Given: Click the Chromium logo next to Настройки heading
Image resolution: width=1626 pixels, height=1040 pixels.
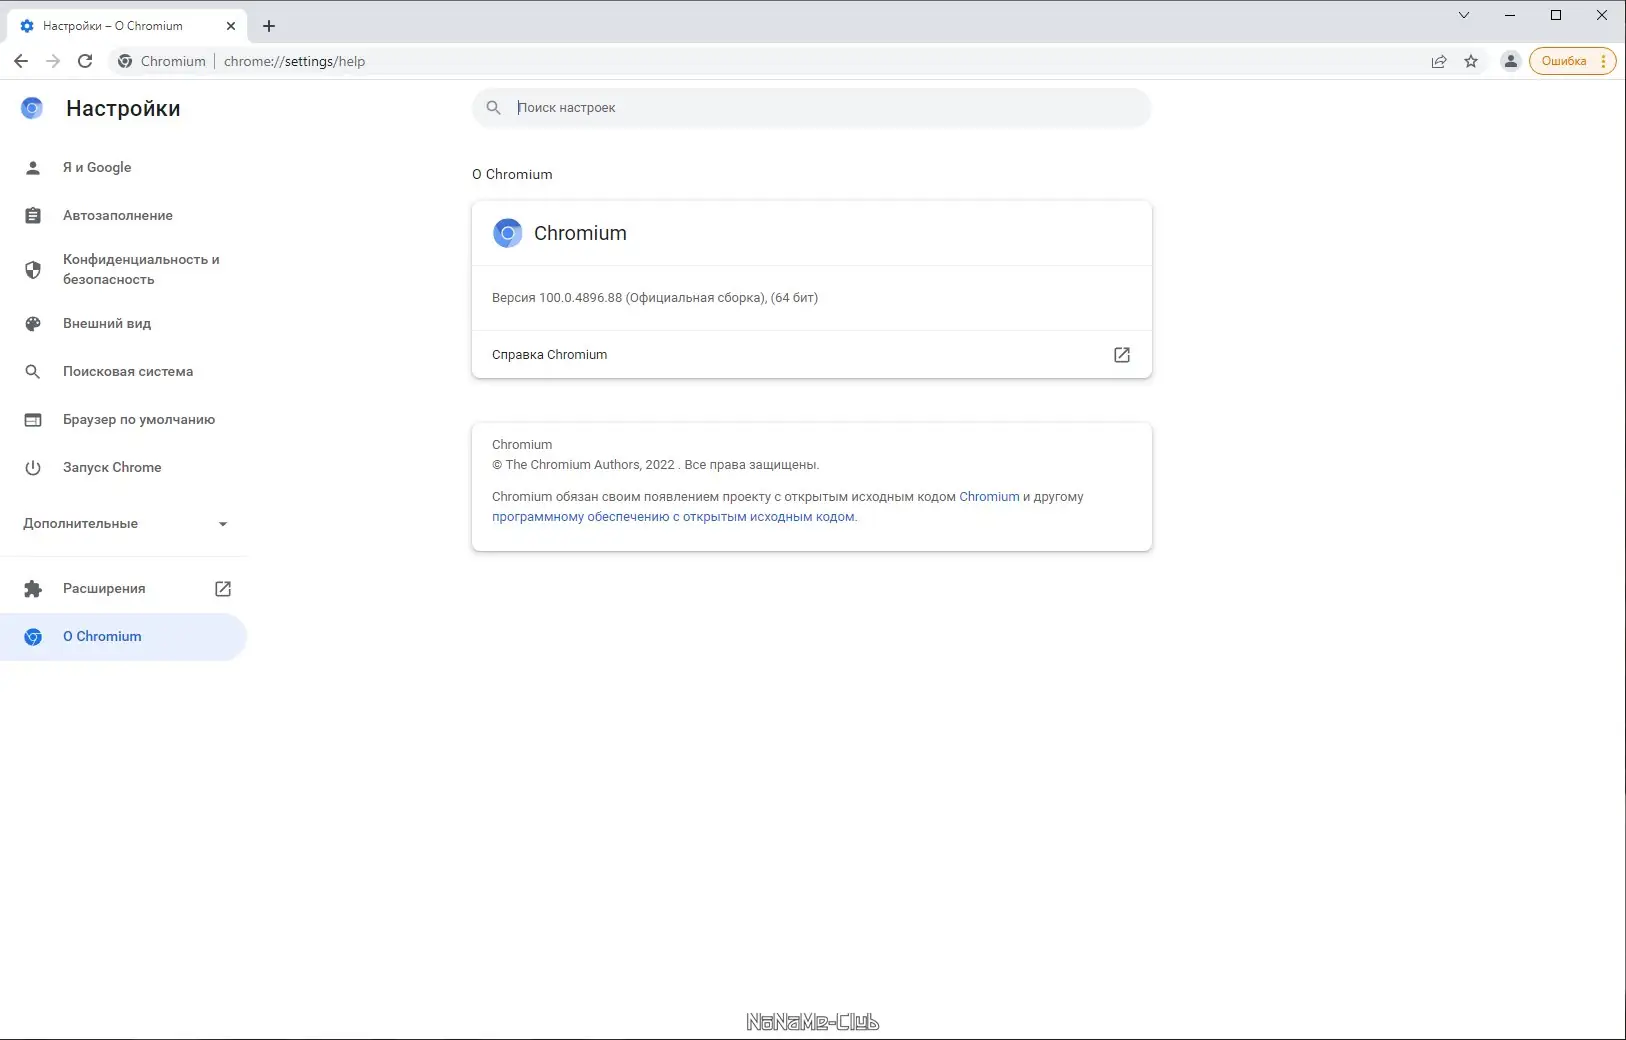Looking at the screenshot, I should 32,108.
